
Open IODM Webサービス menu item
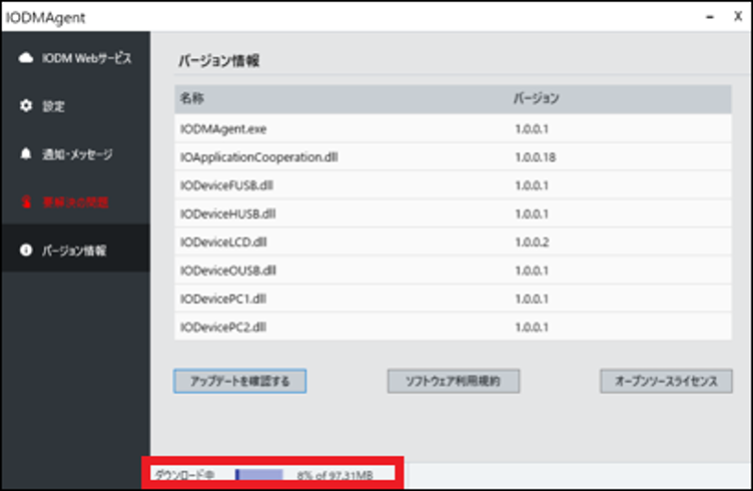coord(76,58)
